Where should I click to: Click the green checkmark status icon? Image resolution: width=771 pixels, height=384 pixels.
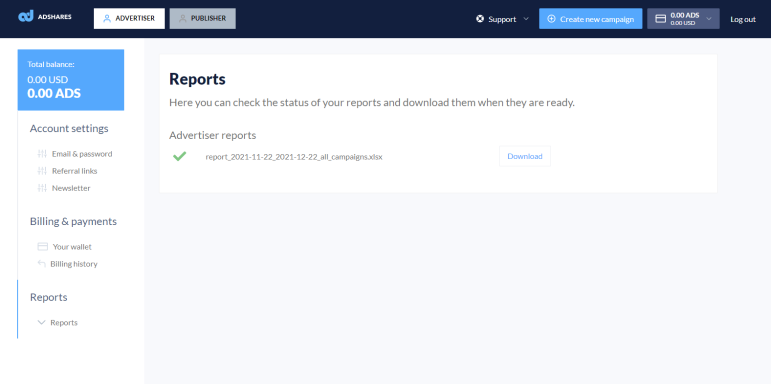click(179, 156)
